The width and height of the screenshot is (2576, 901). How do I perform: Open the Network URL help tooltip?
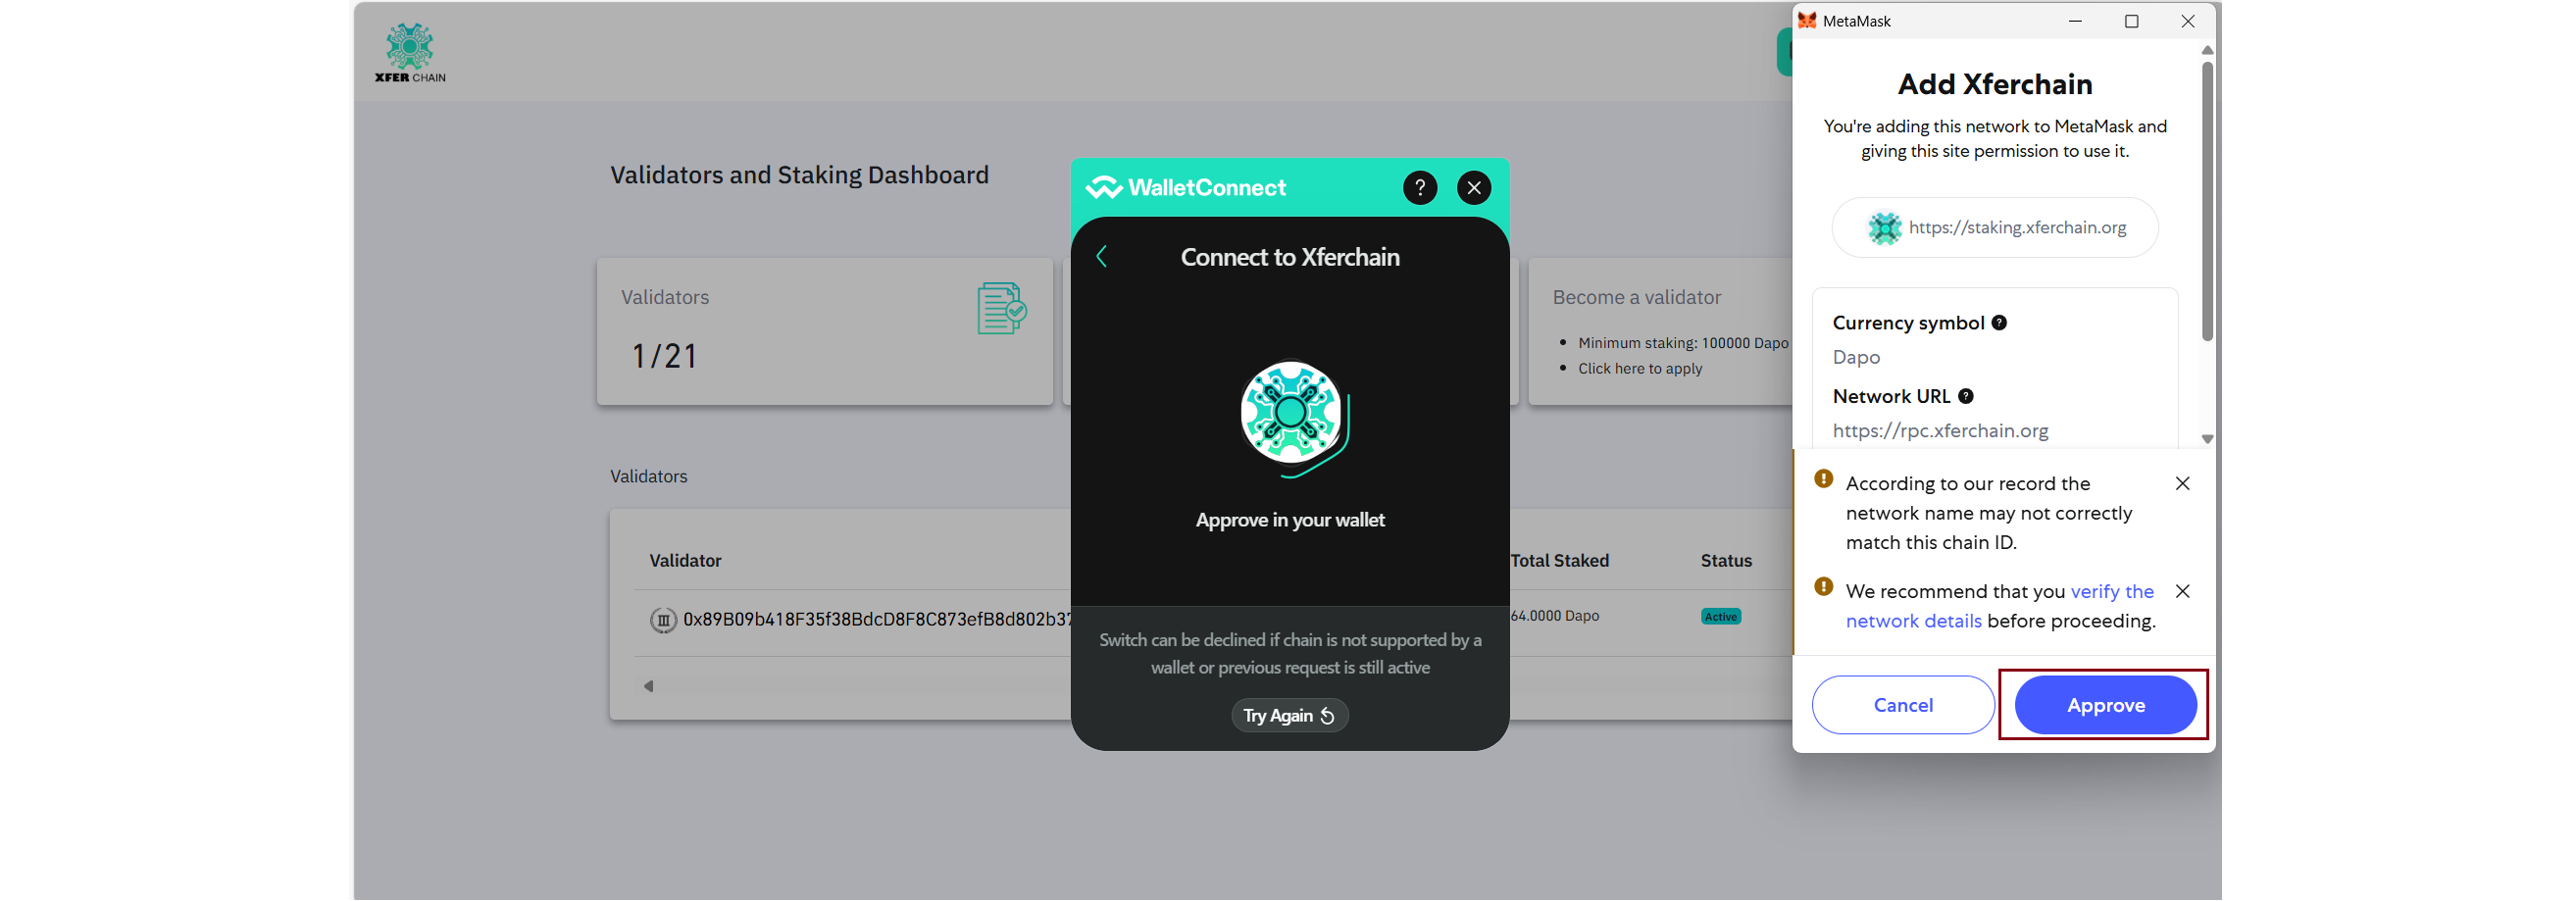click(1966, 396)
